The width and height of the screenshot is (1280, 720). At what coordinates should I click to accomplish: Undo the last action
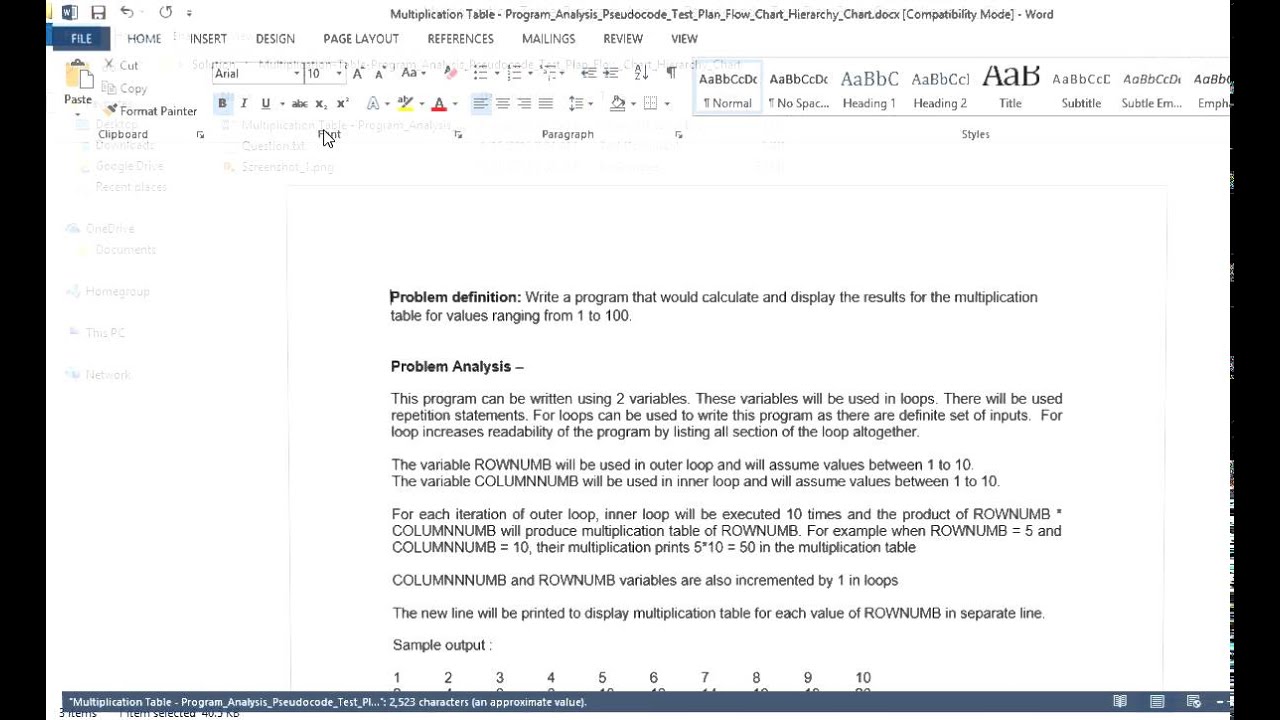click(x=127, y=13)
